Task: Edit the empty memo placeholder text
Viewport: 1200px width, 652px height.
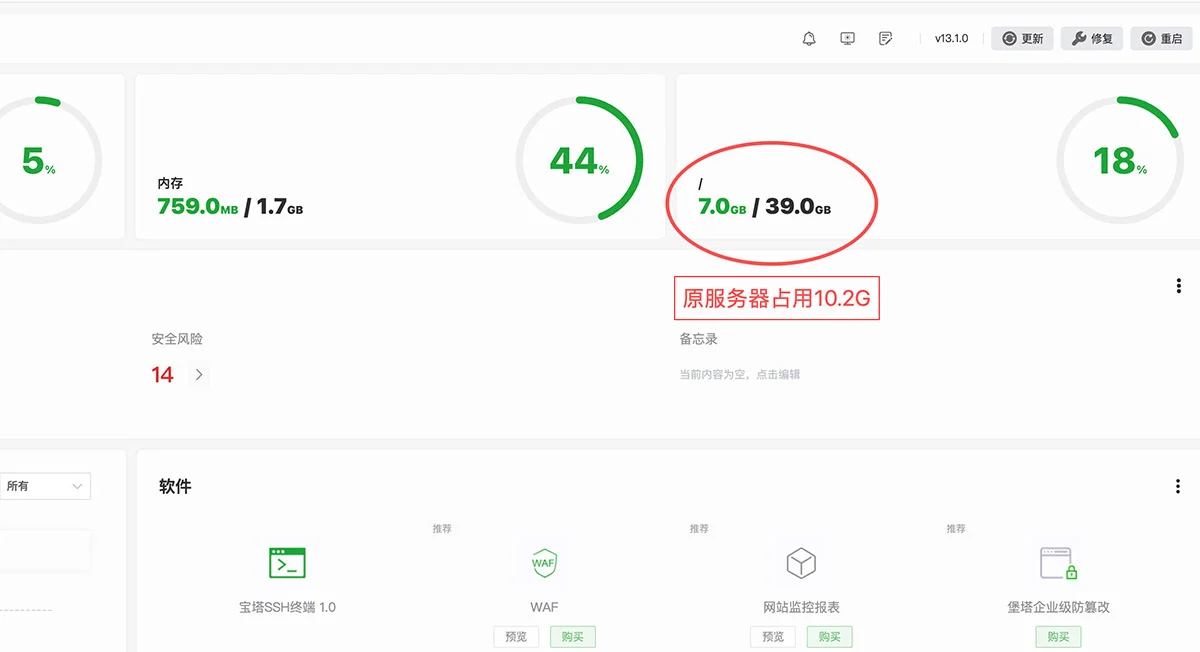Action: pyautogui.click(x=740, y=375)
